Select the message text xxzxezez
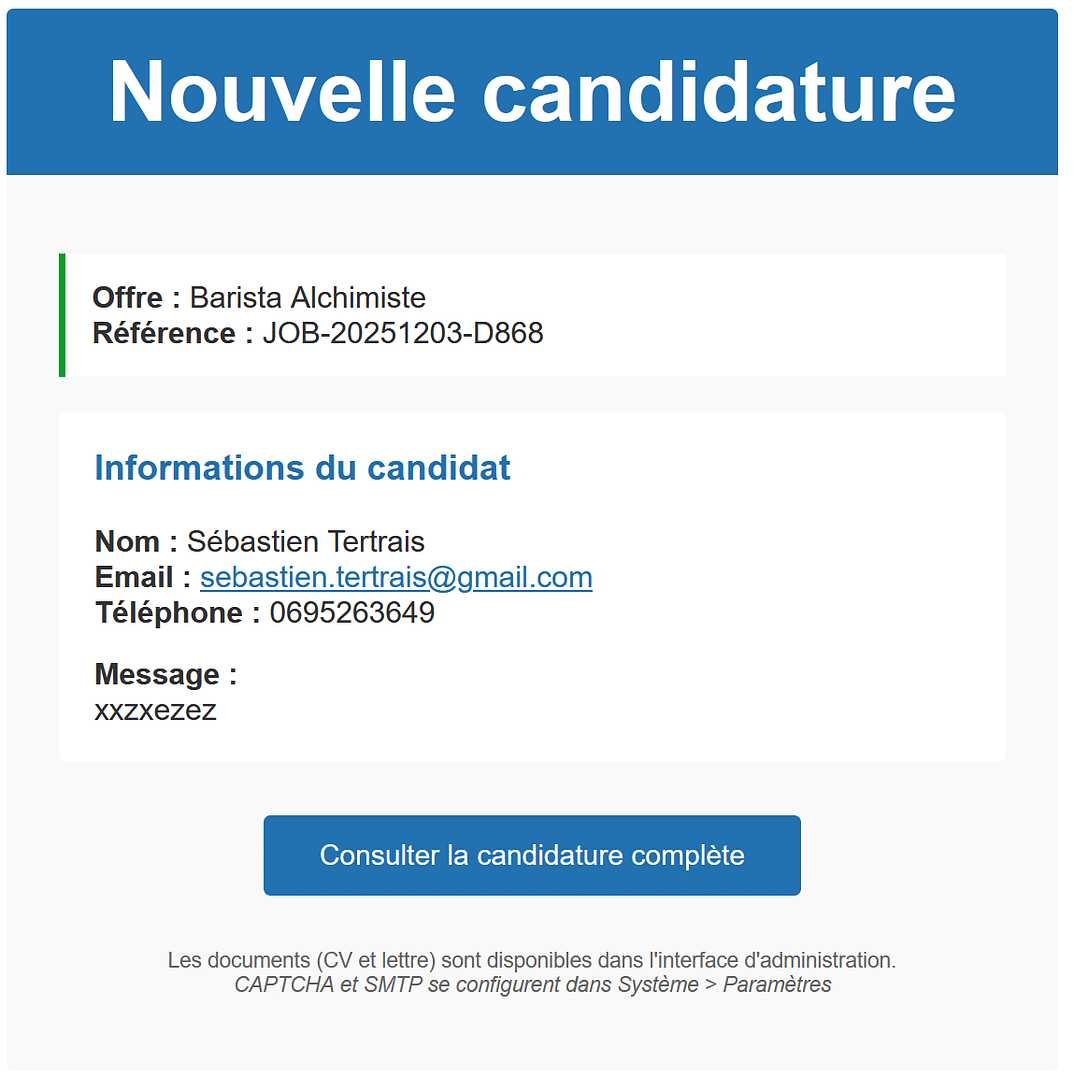 click(x=155, y=711)
